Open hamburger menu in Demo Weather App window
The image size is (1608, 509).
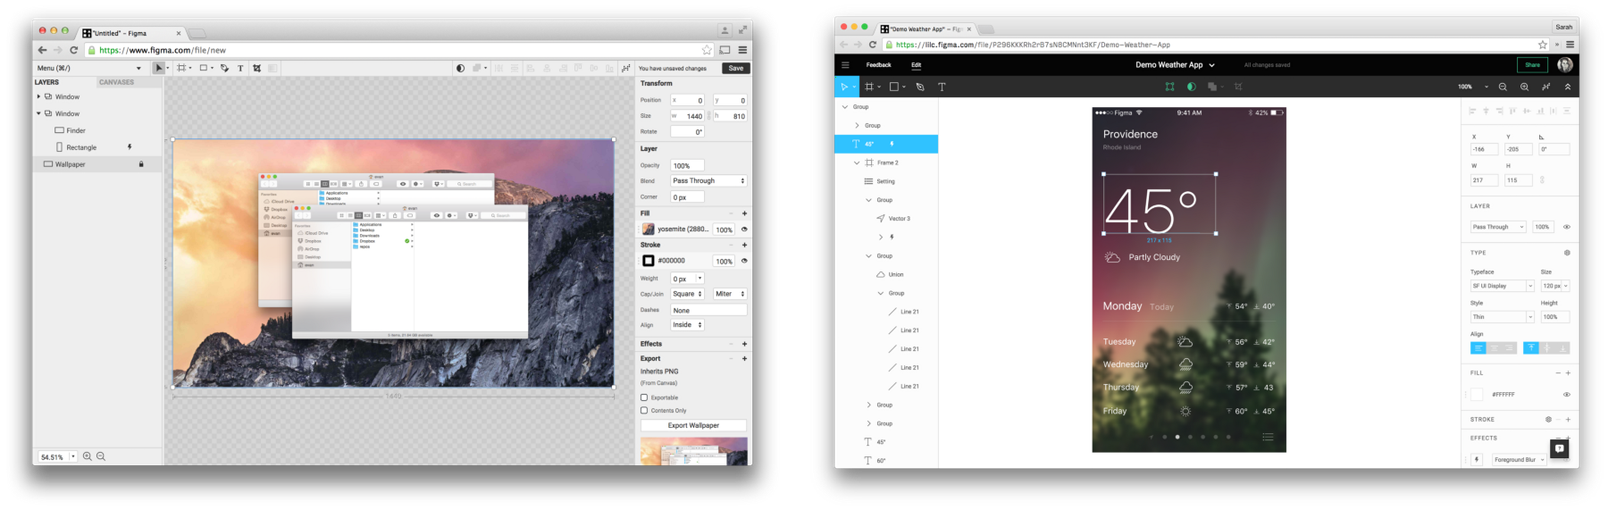coord(846,65)
